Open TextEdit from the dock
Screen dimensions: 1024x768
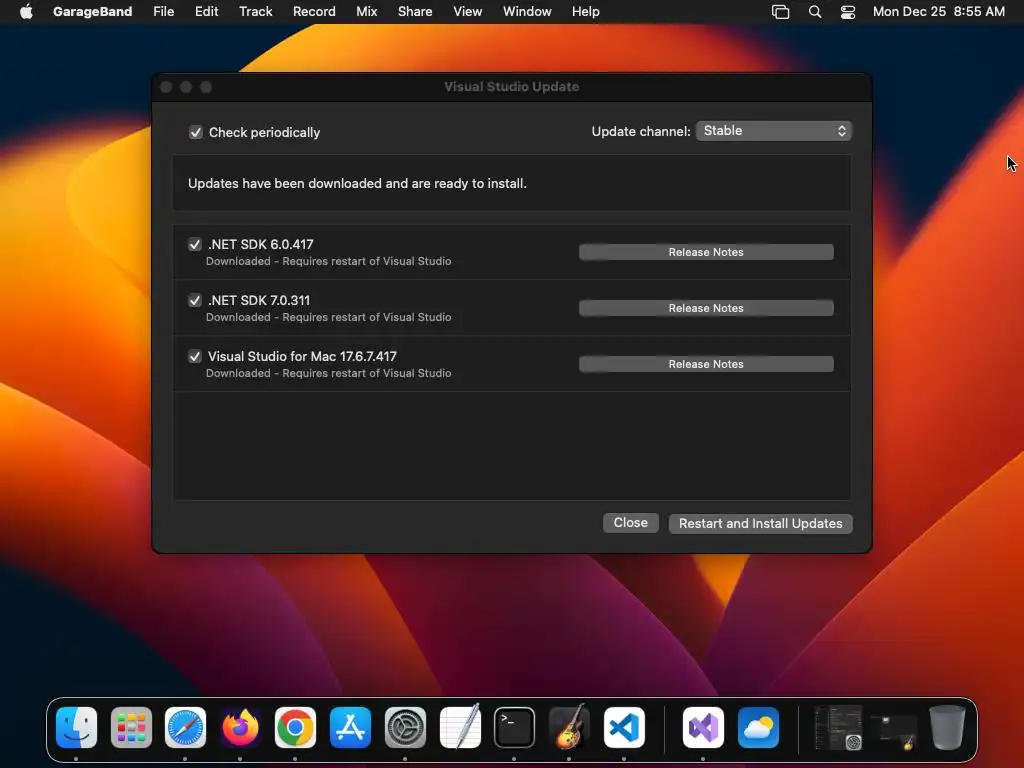(x=460, y=728)
